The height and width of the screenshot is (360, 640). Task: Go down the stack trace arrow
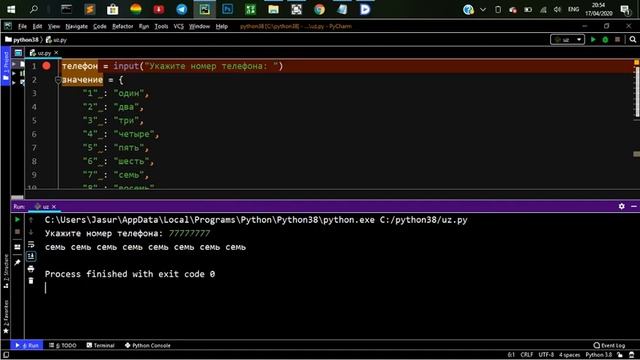click(31, 232)
